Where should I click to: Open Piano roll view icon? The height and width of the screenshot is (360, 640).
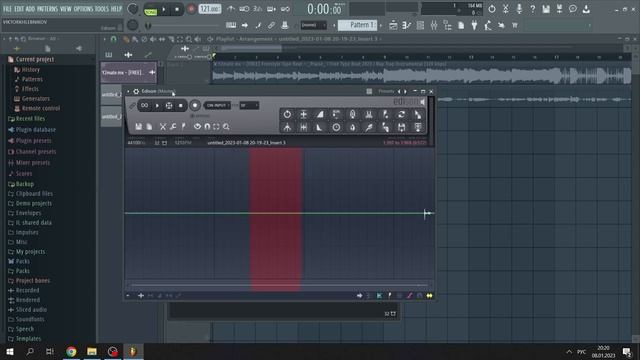click(407, 25)
